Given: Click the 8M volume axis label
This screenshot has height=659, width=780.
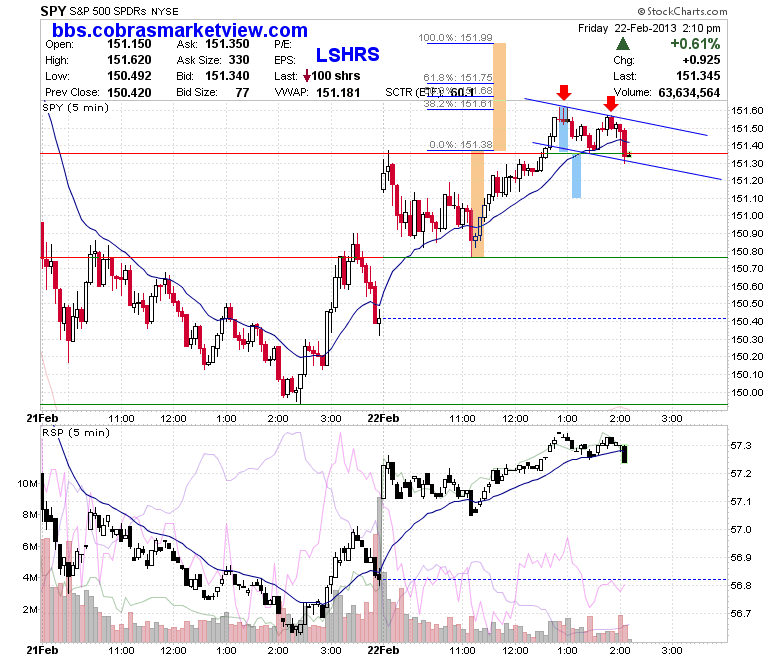Looking at the screenshot, I should coord(30,514).
